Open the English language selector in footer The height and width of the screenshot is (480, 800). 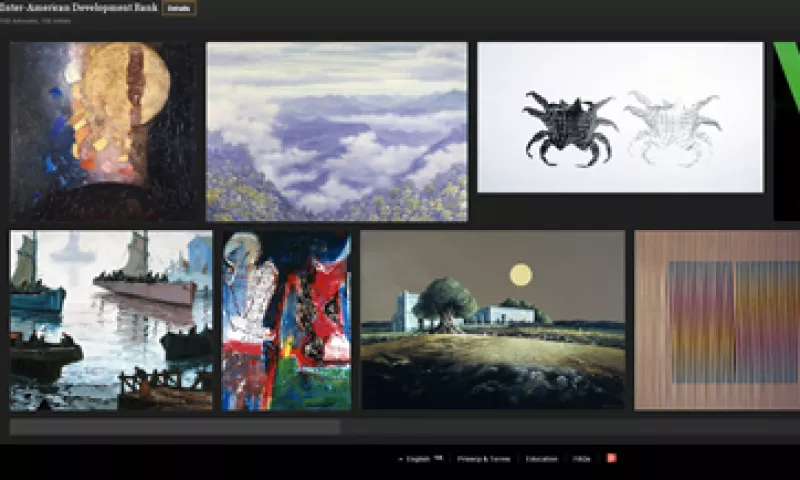[x=421, y=459]
